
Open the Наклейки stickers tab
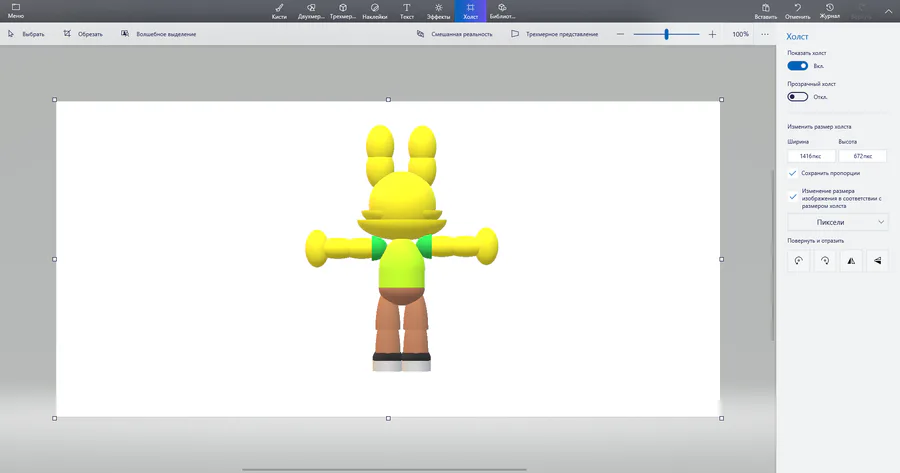click(375, 11)
